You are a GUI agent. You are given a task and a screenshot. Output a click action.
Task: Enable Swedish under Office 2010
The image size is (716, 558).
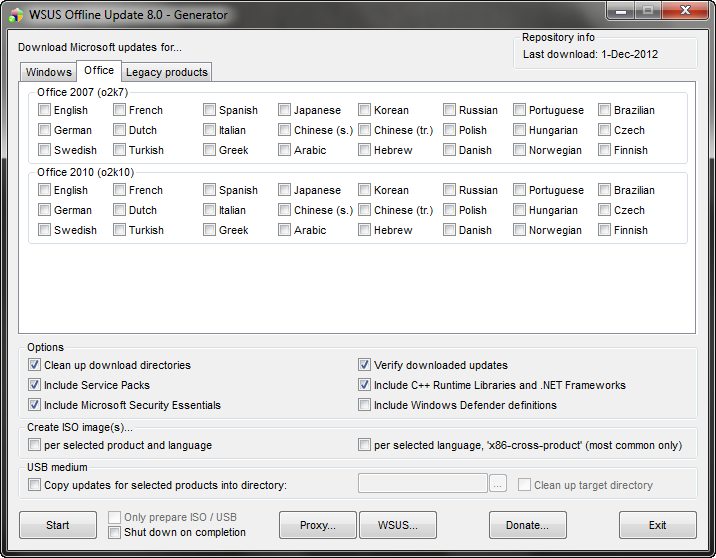(x=44, y=230)
